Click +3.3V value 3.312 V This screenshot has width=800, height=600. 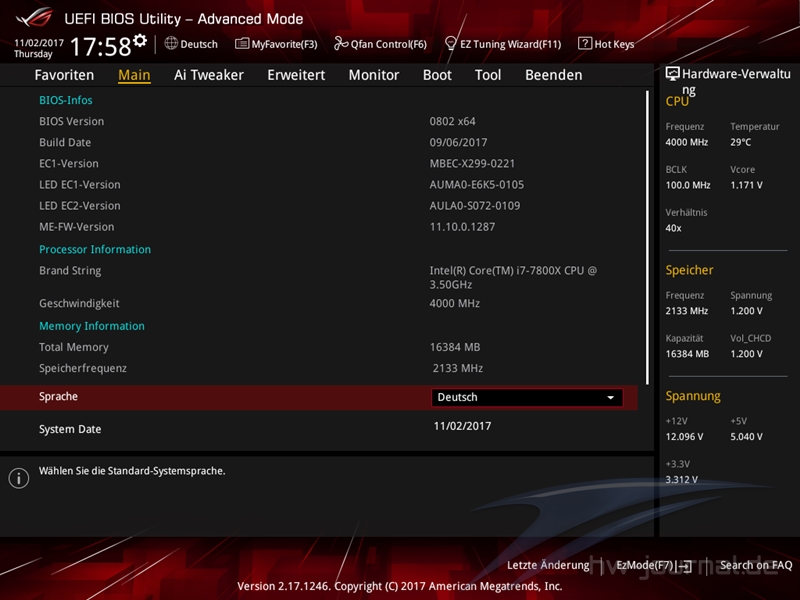pos(682,480)
